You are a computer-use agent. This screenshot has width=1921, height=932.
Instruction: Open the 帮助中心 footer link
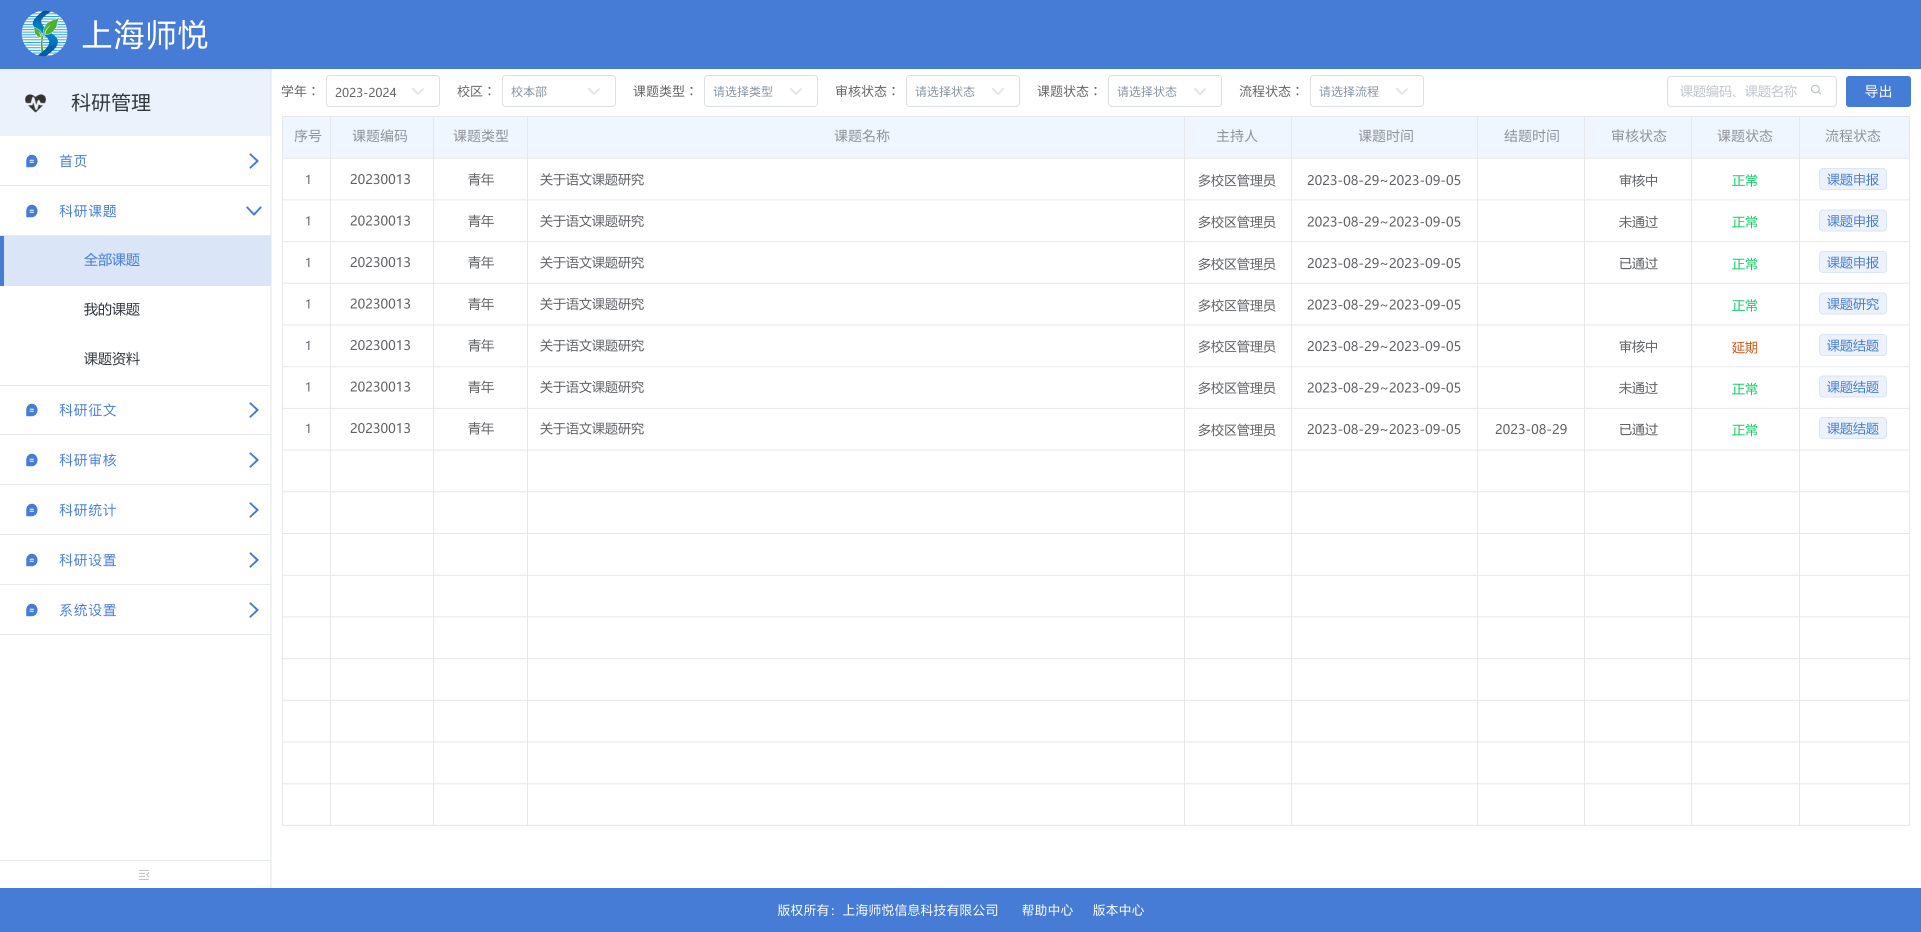click(1046, 910)
